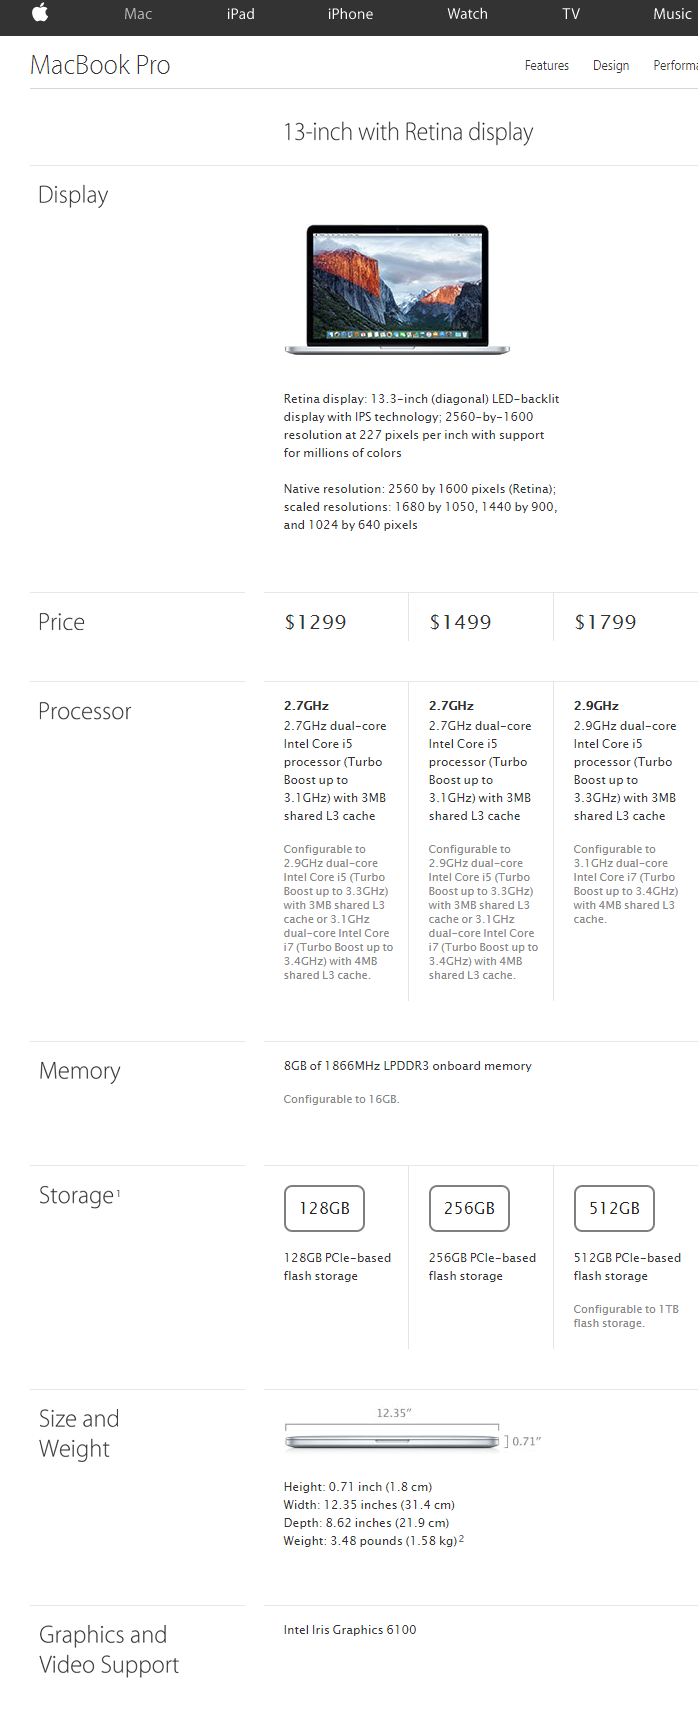
Task: Go to the Music section
Action: tap(672, 14)
